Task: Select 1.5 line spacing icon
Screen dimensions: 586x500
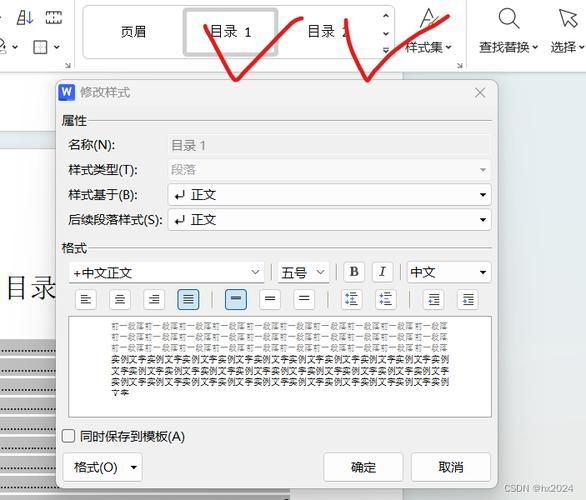Action: coord(270,299)
